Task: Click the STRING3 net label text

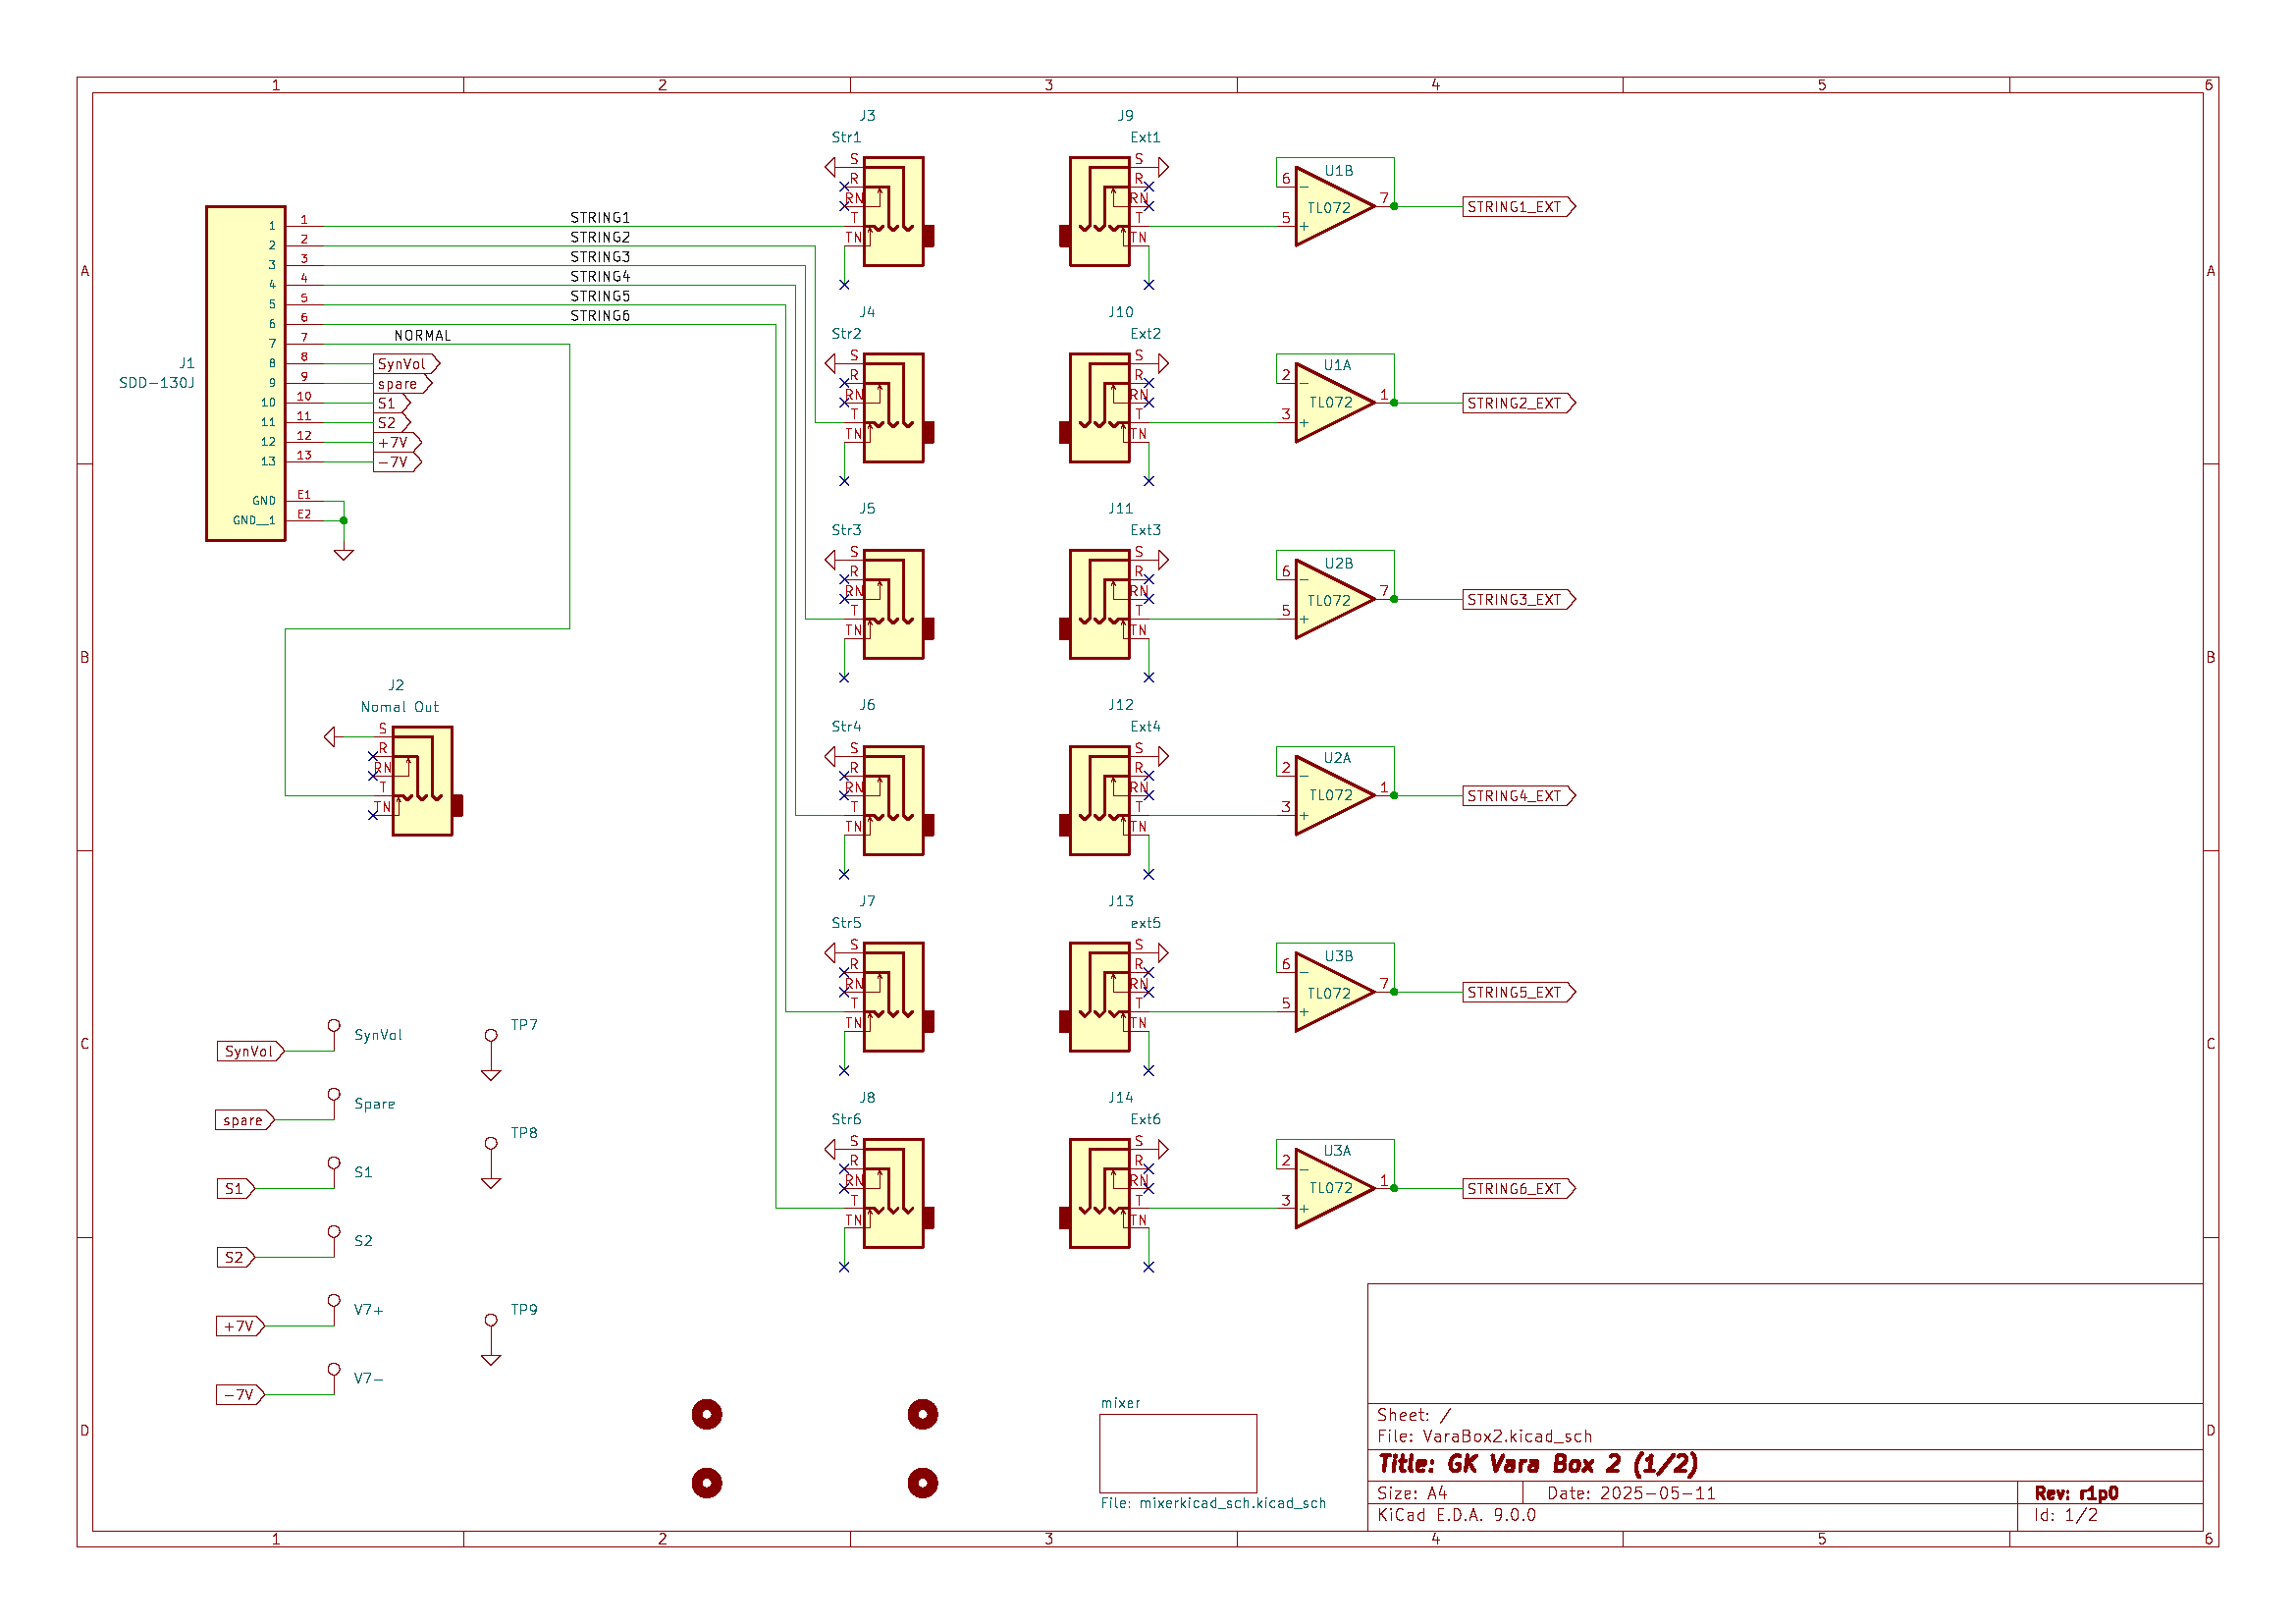Action: click(600, 257)
